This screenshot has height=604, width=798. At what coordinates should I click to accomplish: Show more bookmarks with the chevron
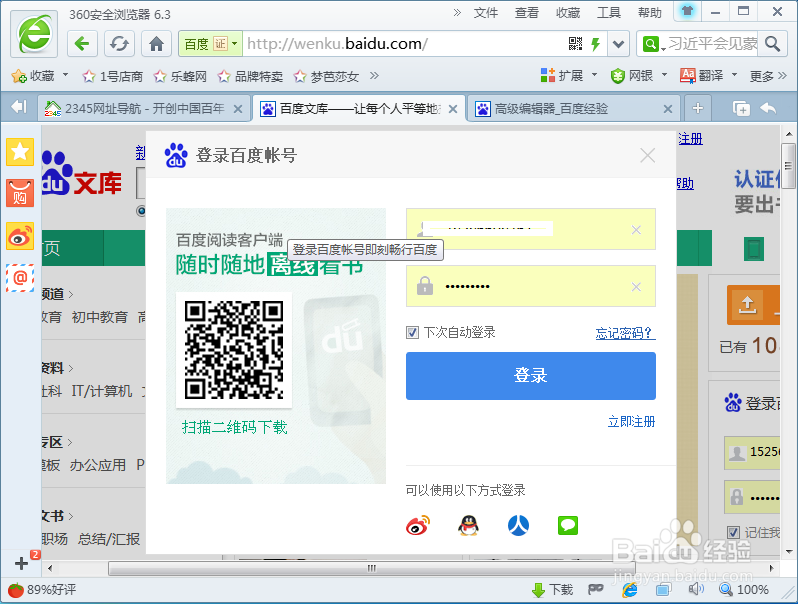(374, 76)
